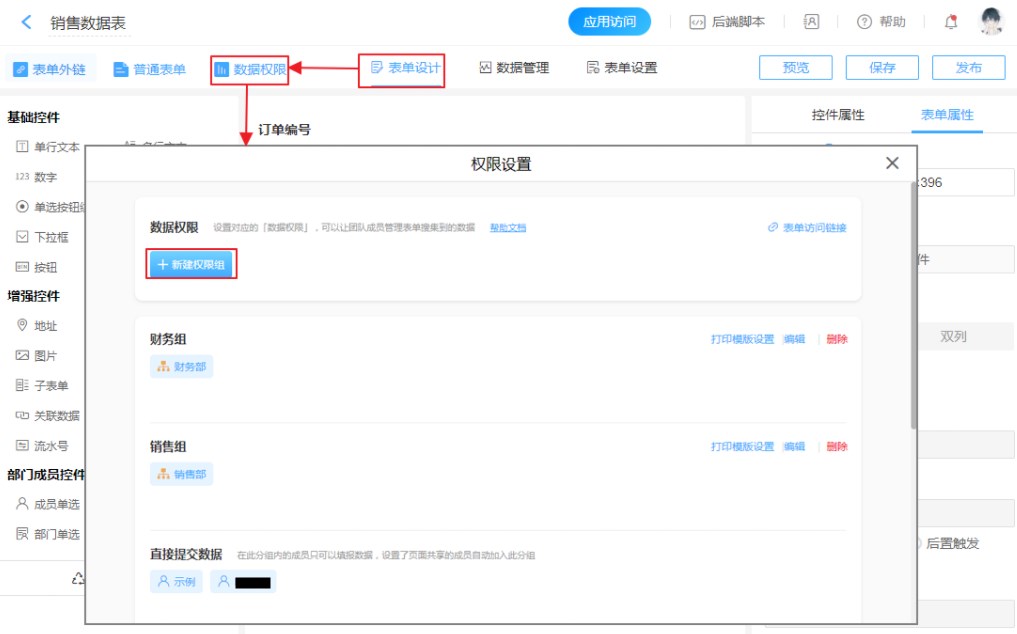Close the 权限设置 dialog
Image resolution: width=1017 pixels, height=634 pixels.
click(x=892, y=164)
